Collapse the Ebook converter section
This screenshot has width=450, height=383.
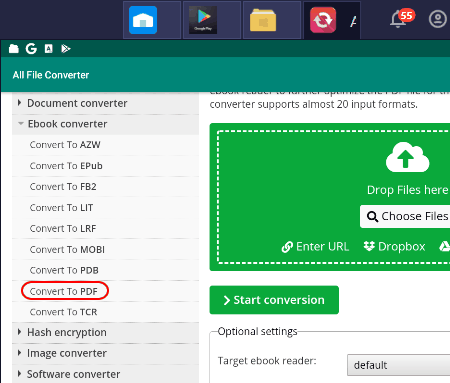(105, 124)
